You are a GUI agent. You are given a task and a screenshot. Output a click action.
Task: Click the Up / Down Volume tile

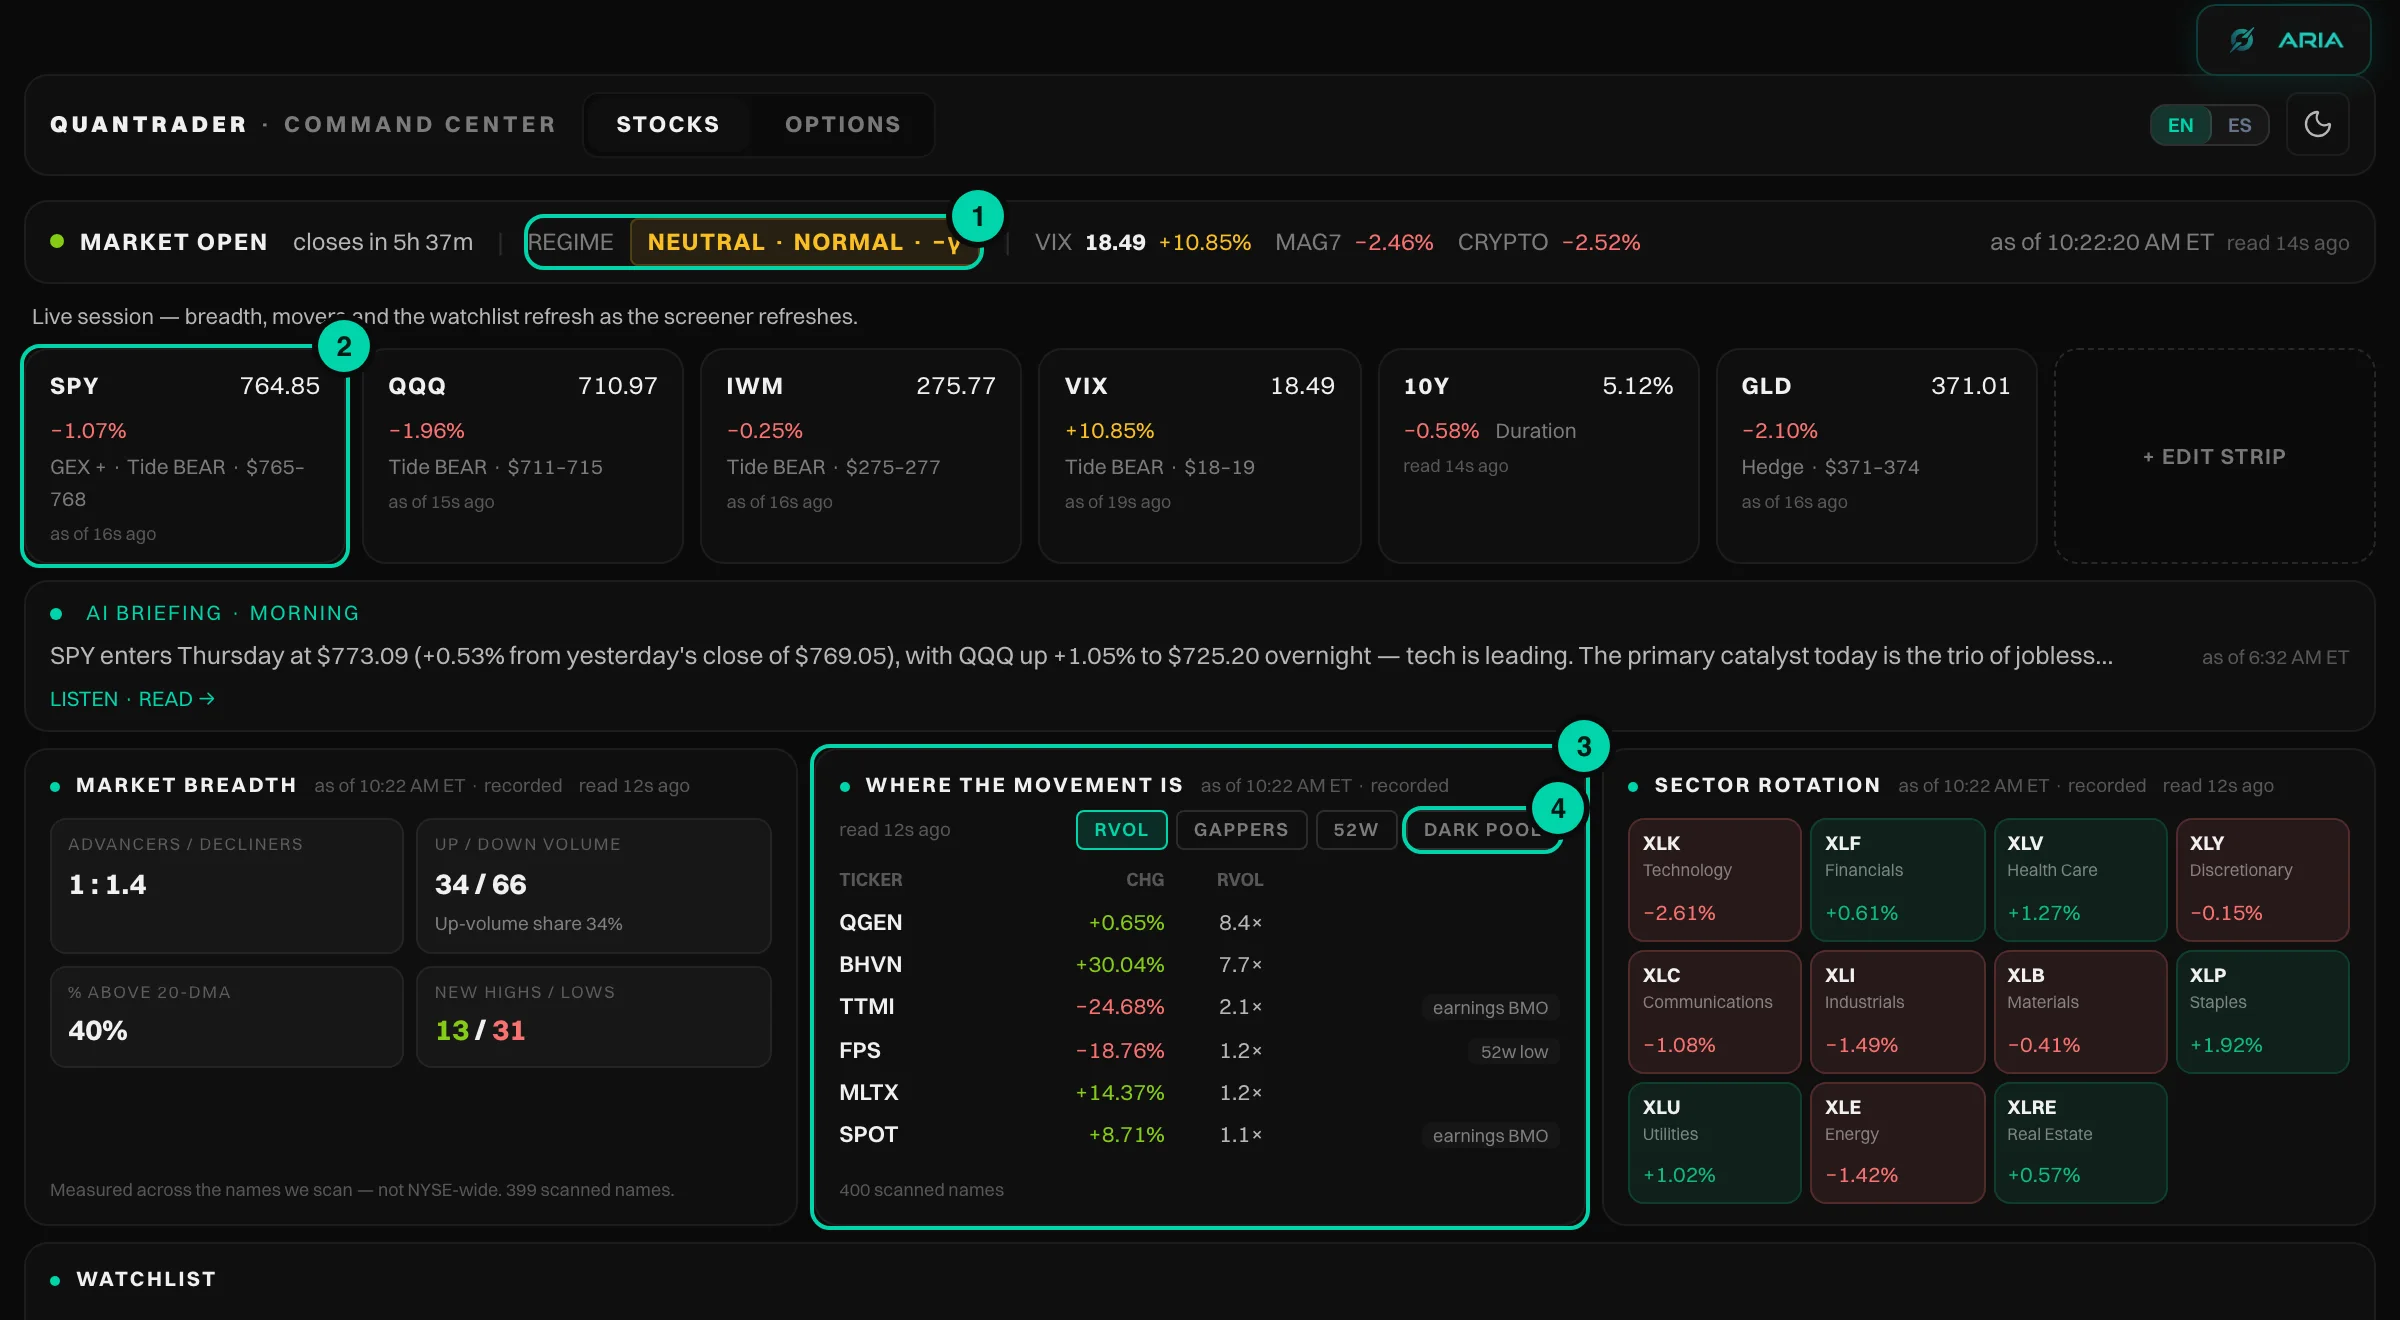(x=594, y=886)
